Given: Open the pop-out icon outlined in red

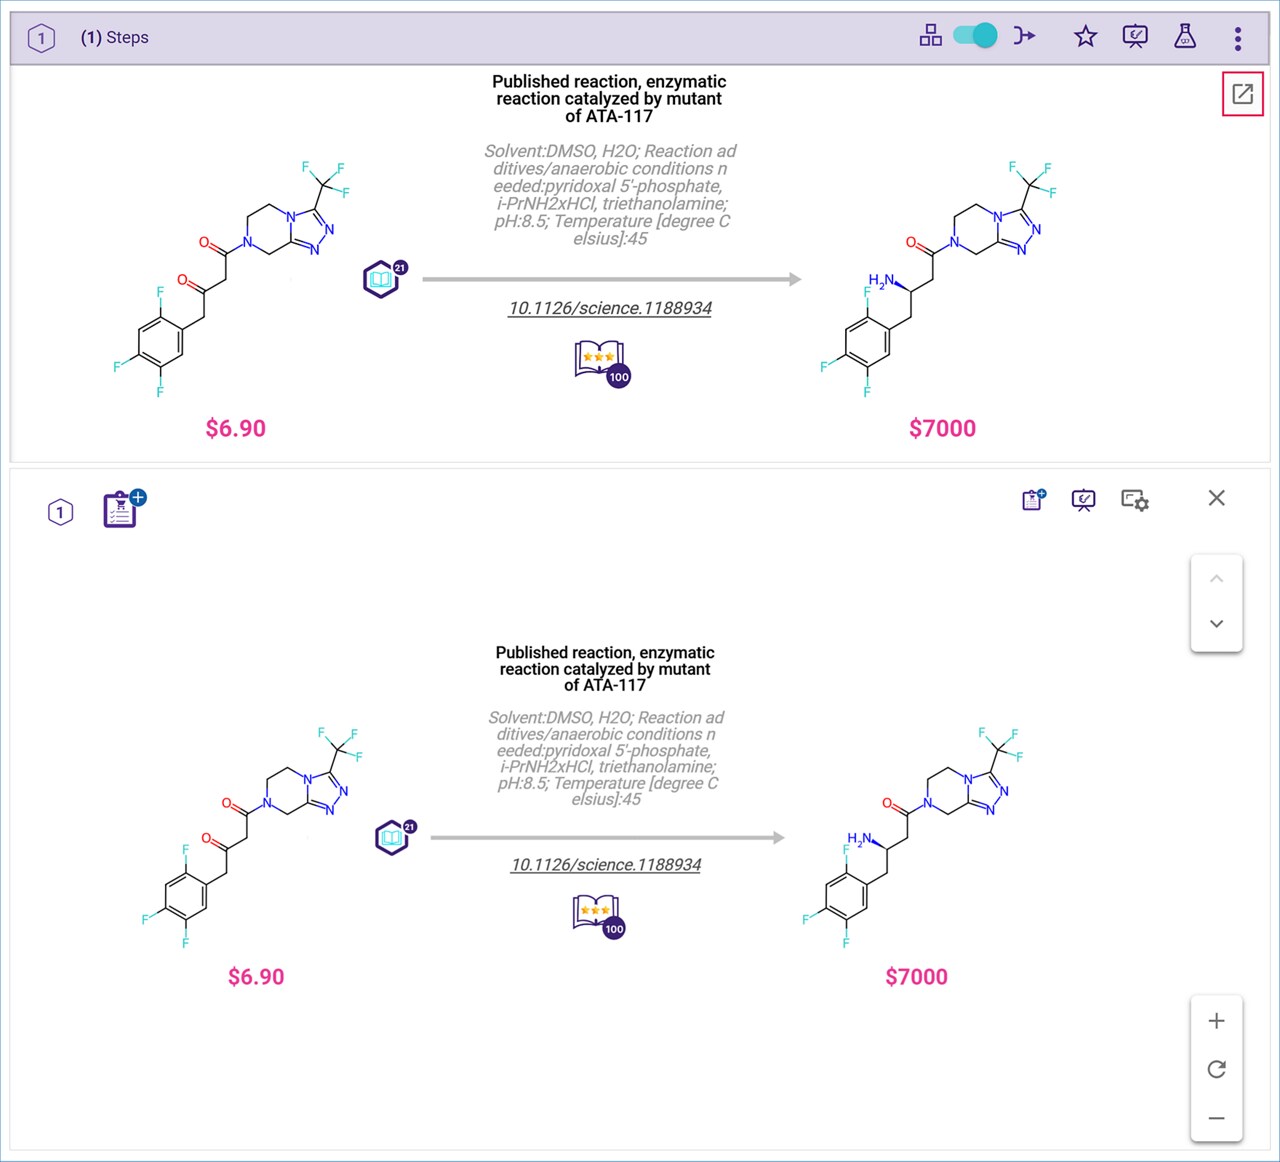Looking at the screenshot, I should (1242, 95).
